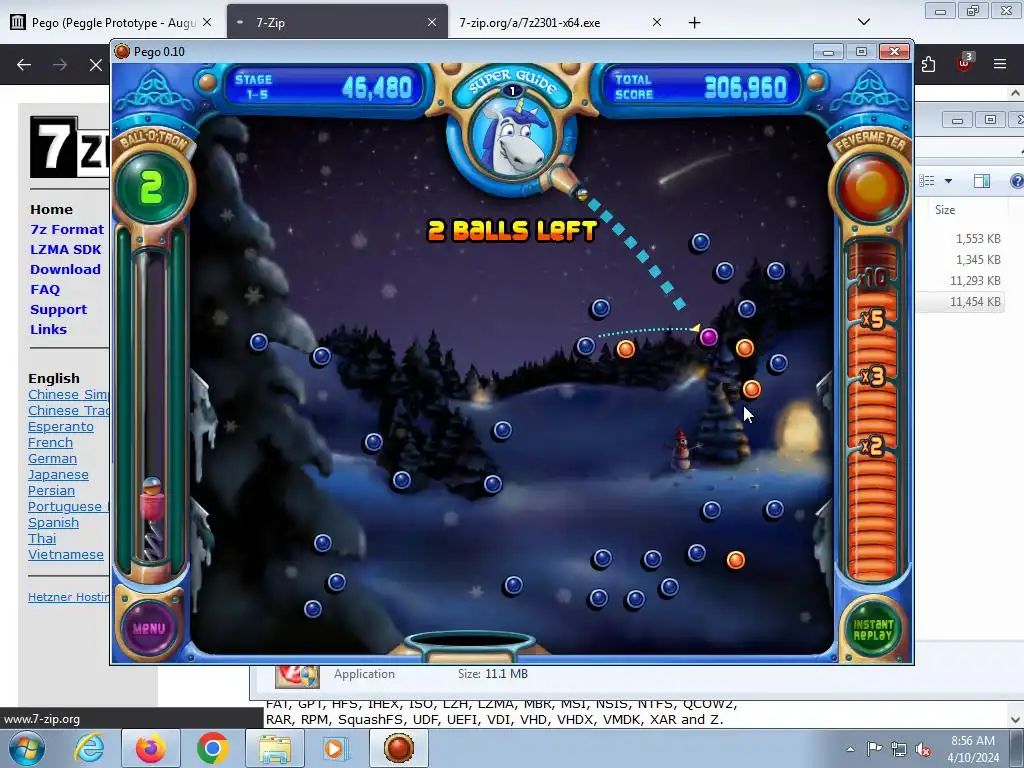Stop page loading with the X button
The image size is (1024, 768).
pyautogui.click(x=95, y=65)
